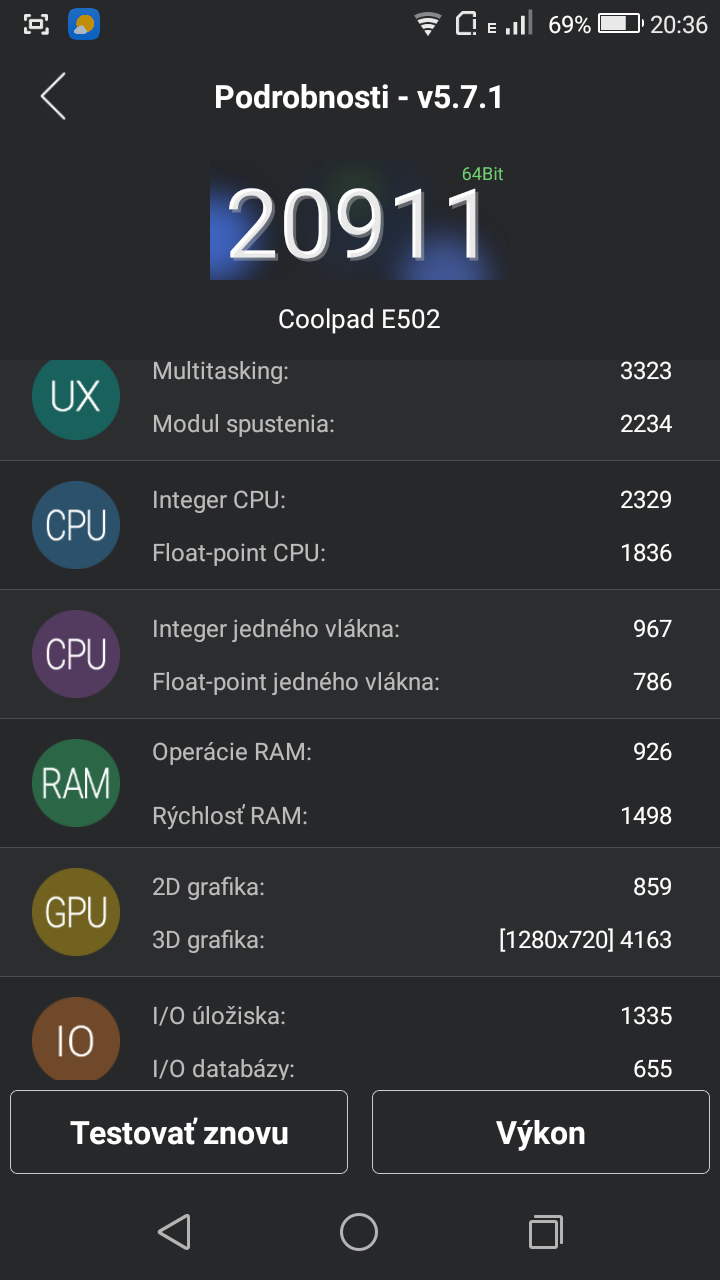This screenshot has width=720, height=1280.
Task: Tap the Android home circle button
Action: click(x=359, y=1232)
